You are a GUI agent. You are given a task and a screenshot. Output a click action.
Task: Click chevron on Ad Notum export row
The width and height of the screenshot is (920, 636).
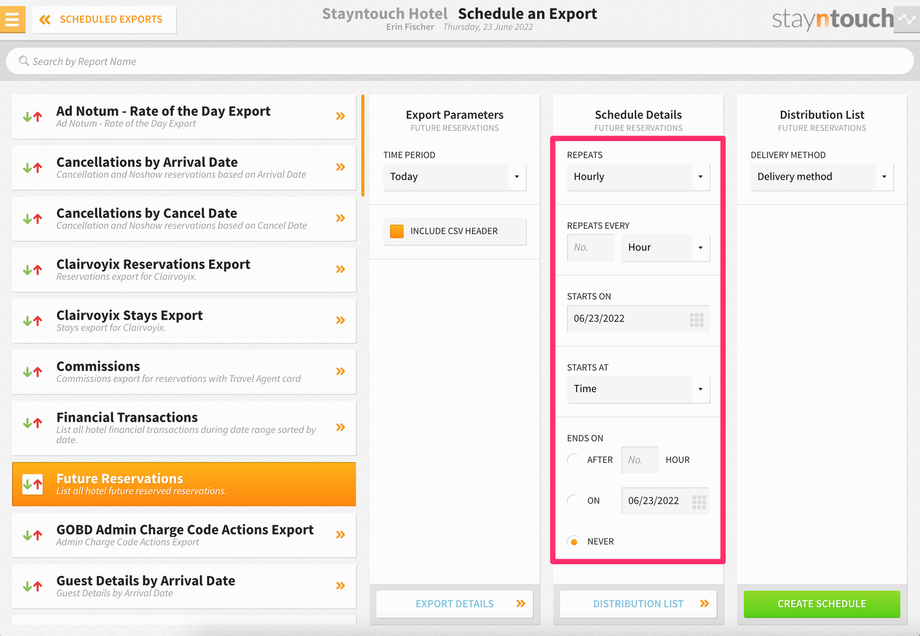340,116
